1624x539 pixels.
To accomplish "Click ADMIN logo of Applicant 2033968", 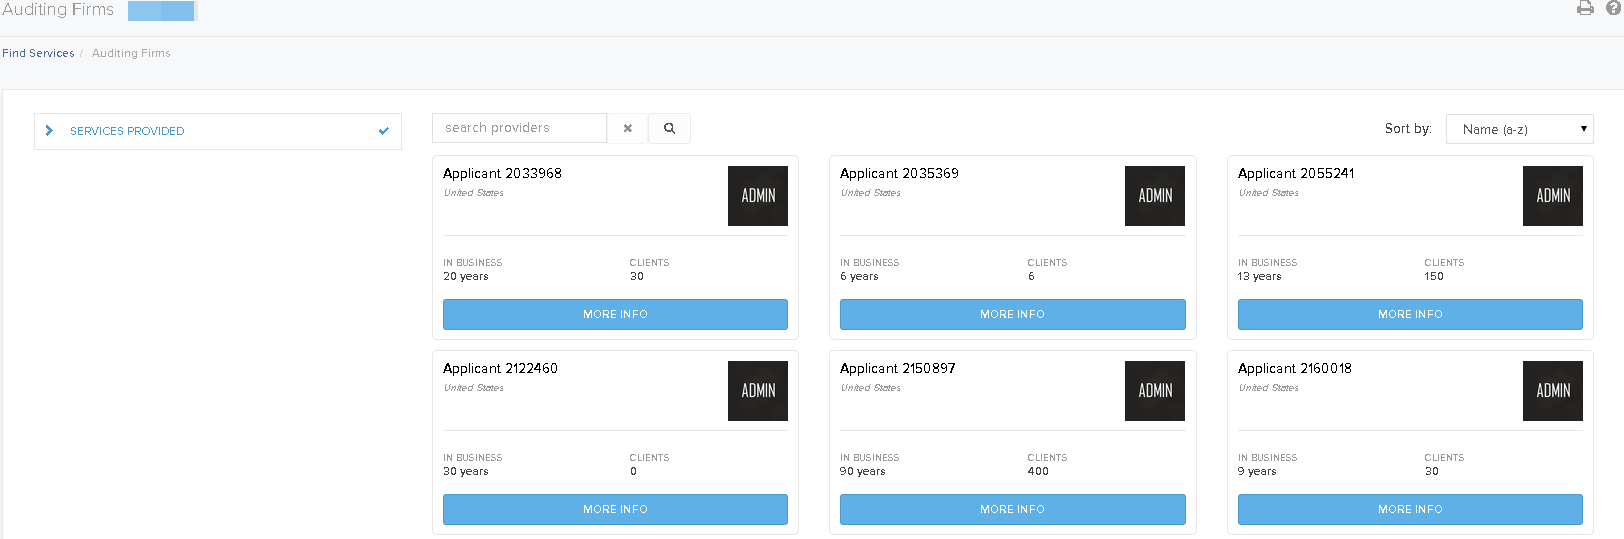I will tap(758, 196).
